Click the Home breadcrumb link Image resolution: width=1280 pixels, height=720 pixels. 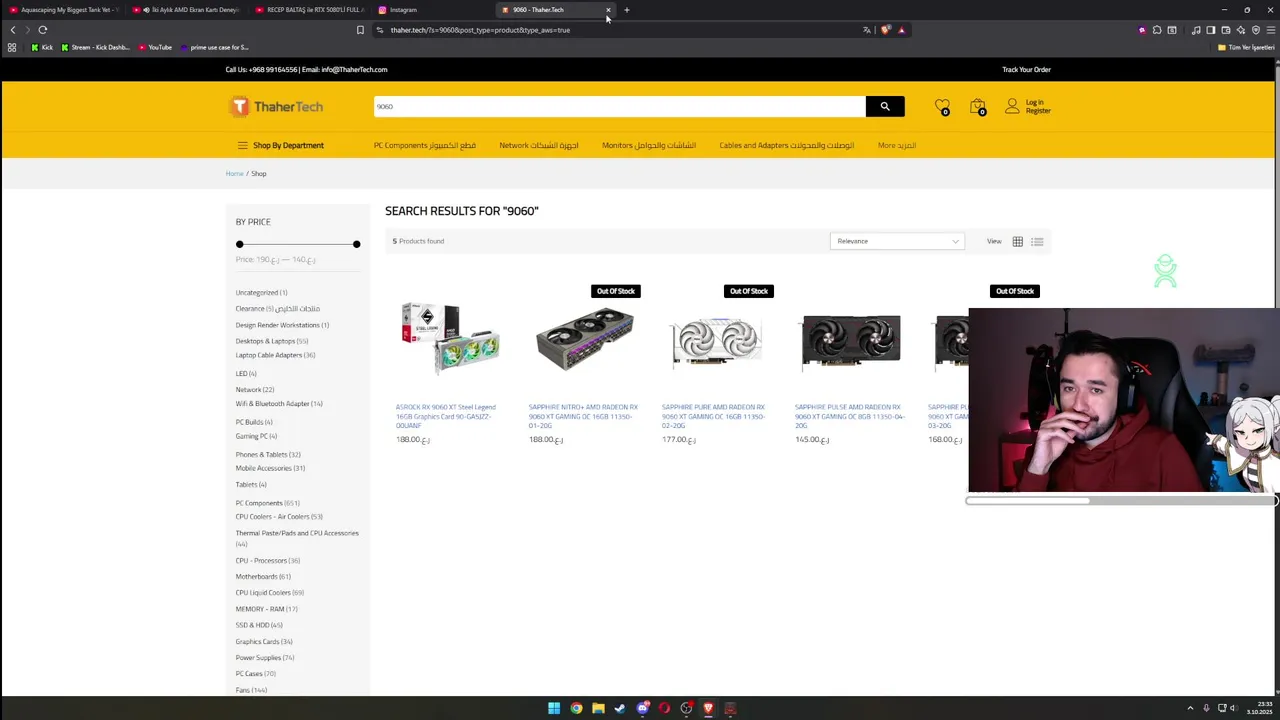click(234, 173)
